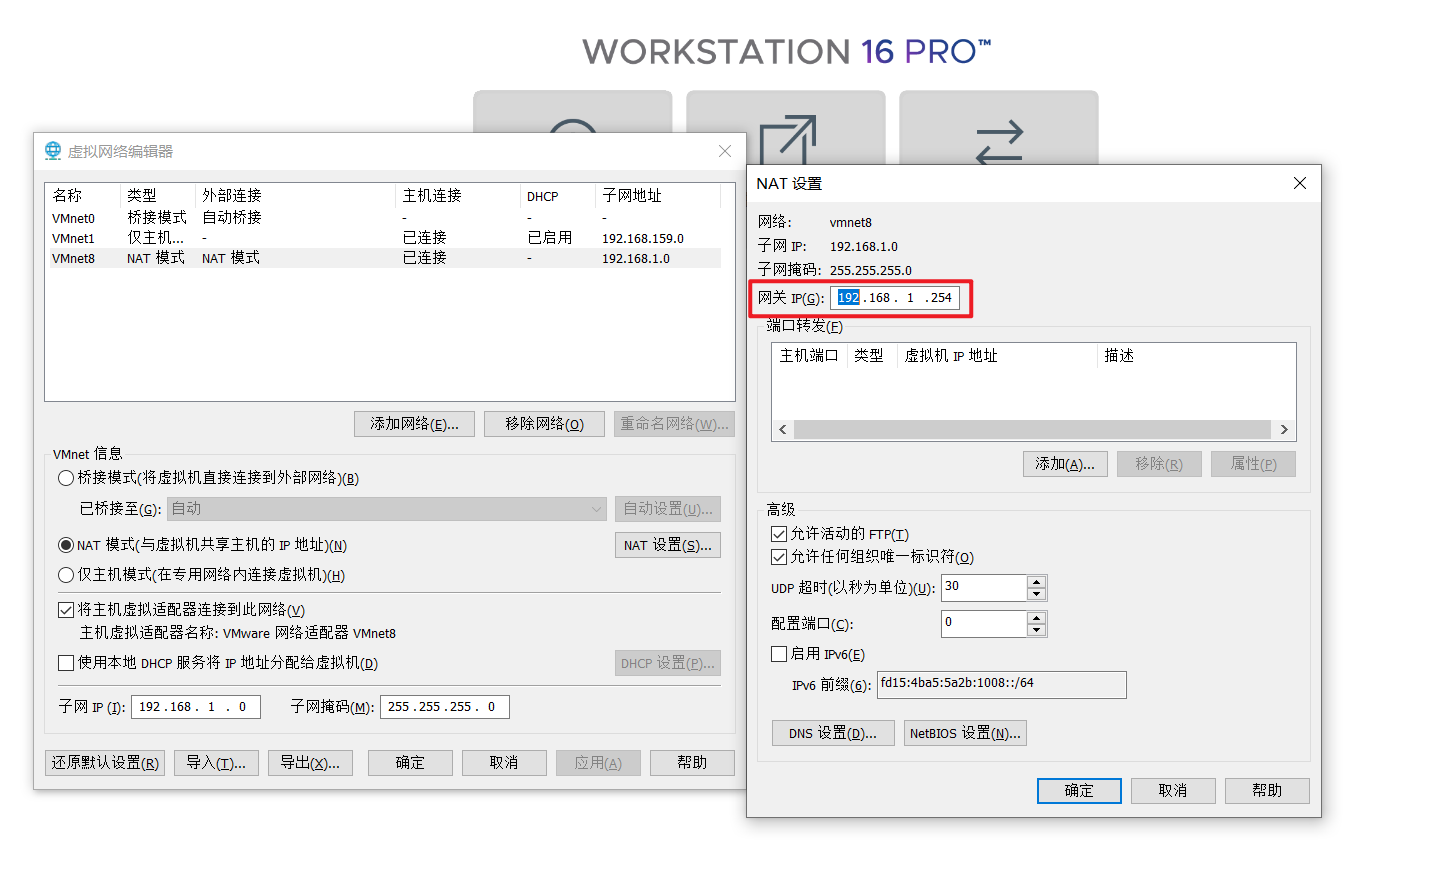Click 子网地址 column header

pos(658,196)
